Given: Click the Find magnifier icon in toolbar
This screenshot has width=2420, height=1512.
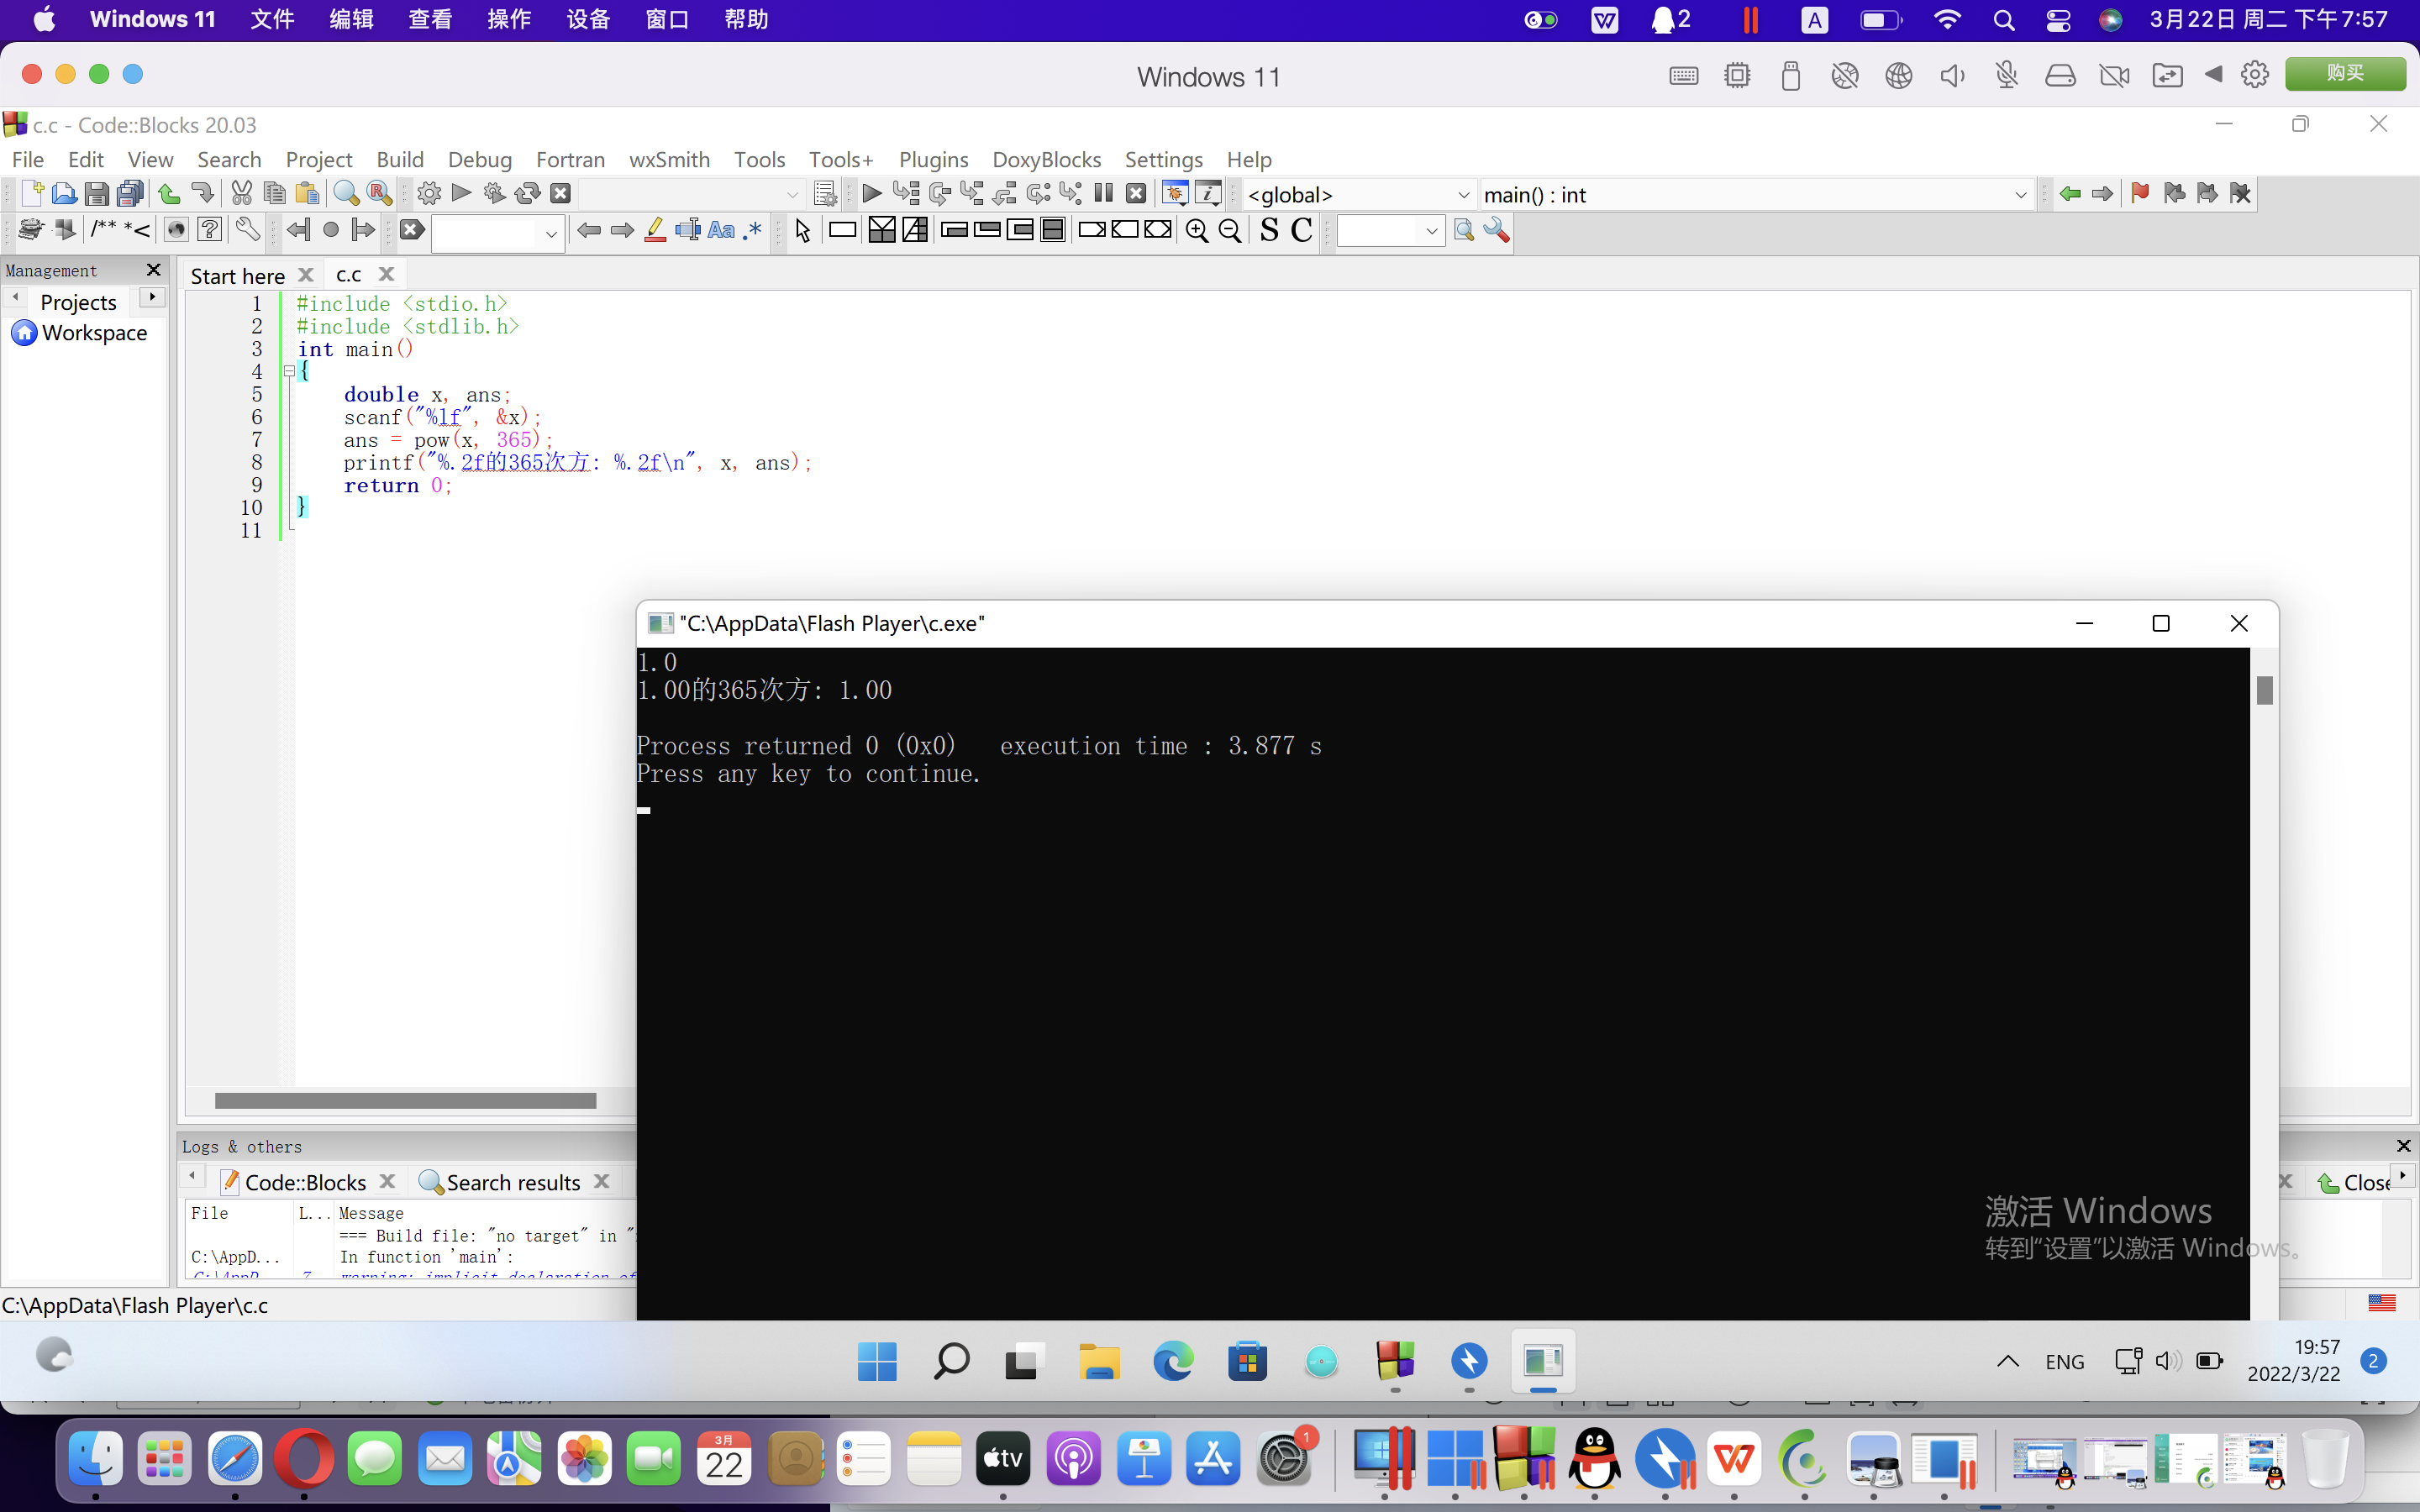Looking at the screenshot, I should 346,194.
